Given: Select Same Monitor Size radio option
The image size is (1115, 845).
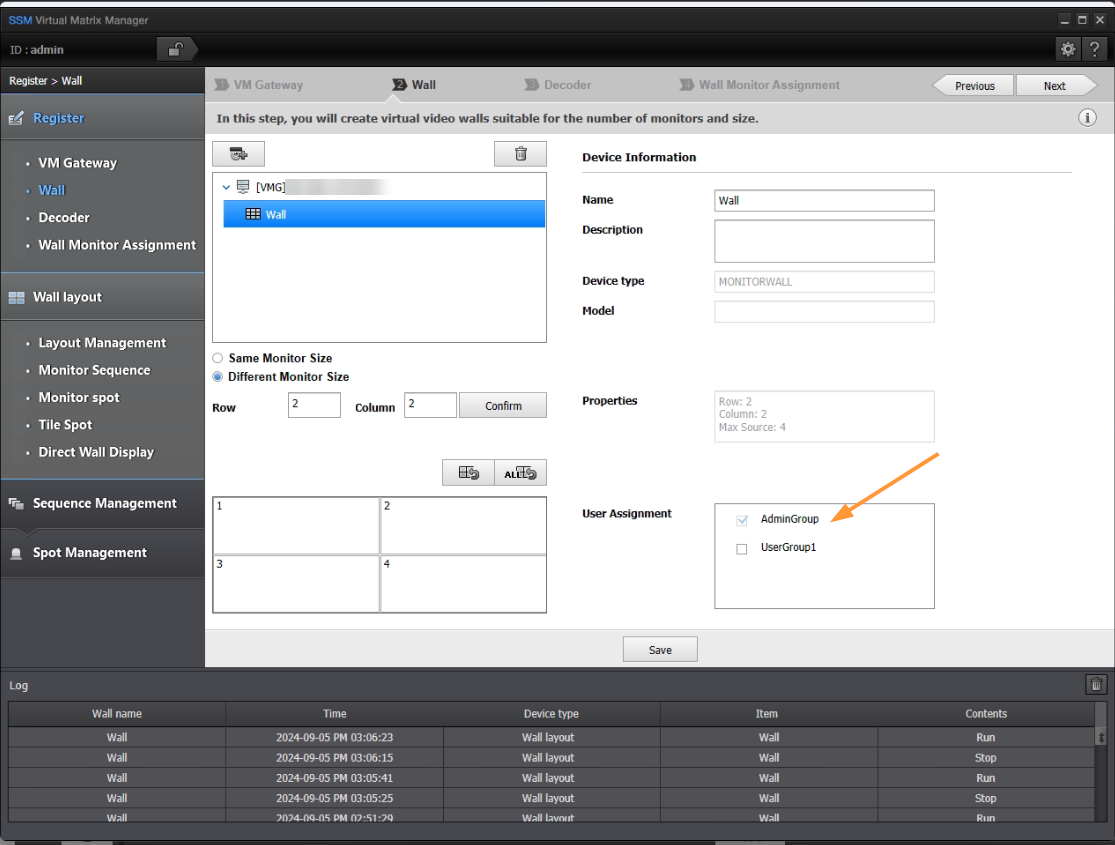Looking at the screenshot, I should pos(218,358).
